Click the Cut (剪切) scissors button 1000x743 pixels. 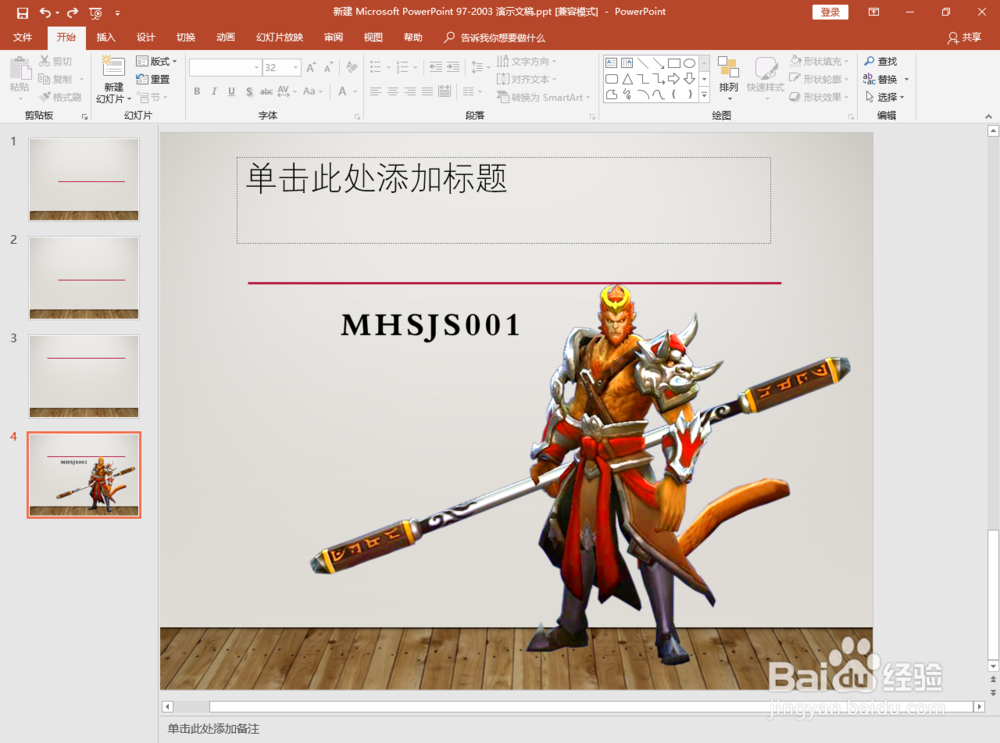pos(55,61)
